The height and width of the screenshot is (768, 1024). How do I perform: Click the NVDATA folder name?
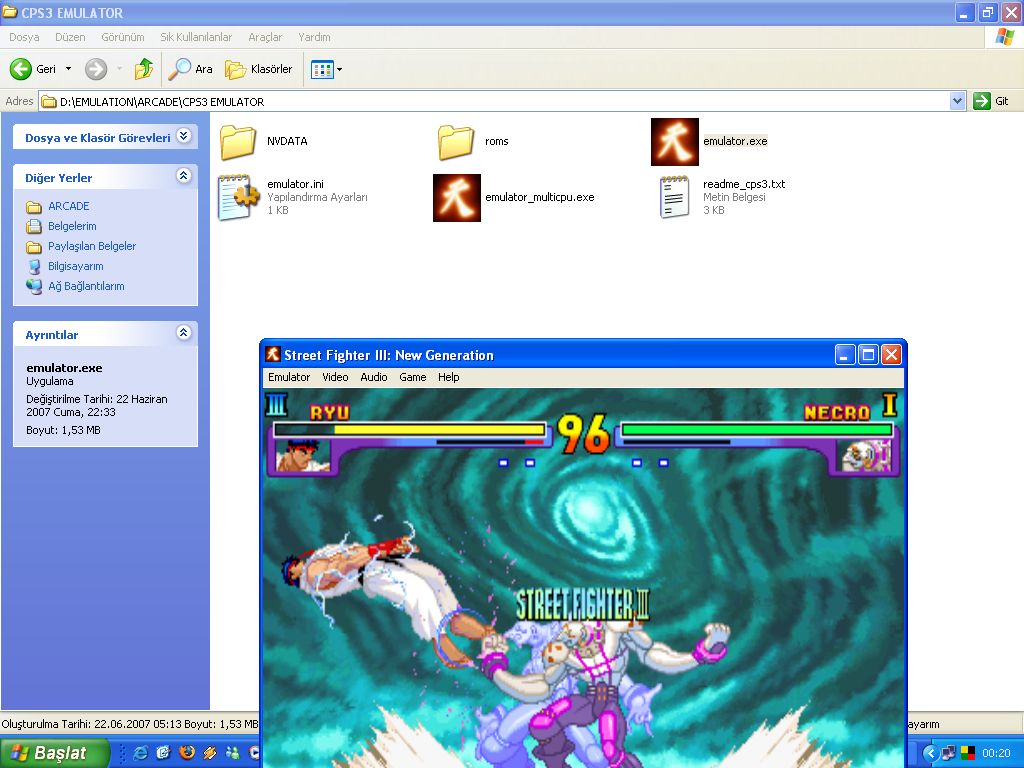(x=287, y=141)
